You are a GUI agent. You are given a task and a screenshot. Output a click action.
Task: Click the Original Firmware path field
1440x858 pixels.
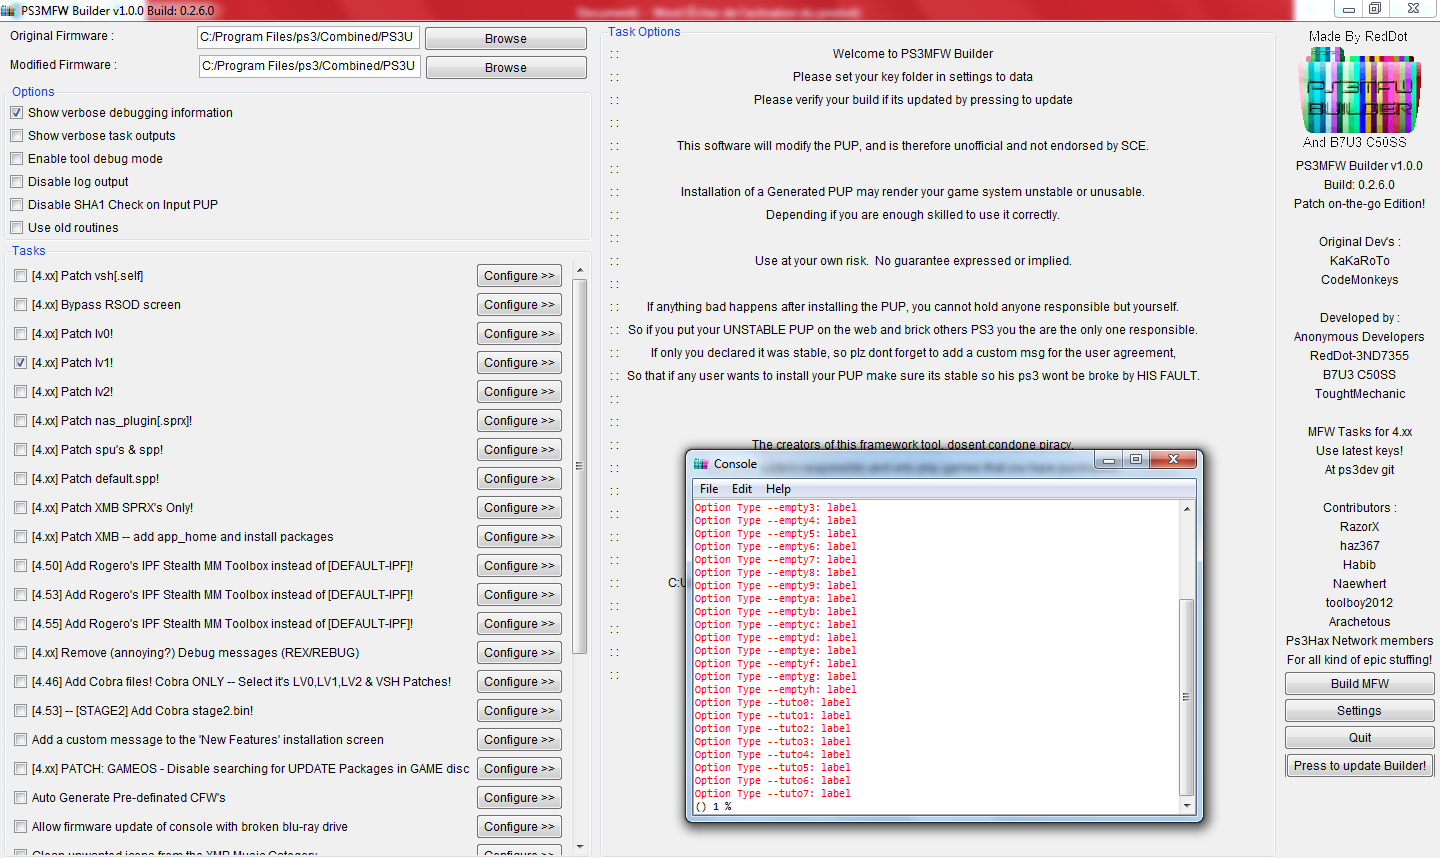308,37
